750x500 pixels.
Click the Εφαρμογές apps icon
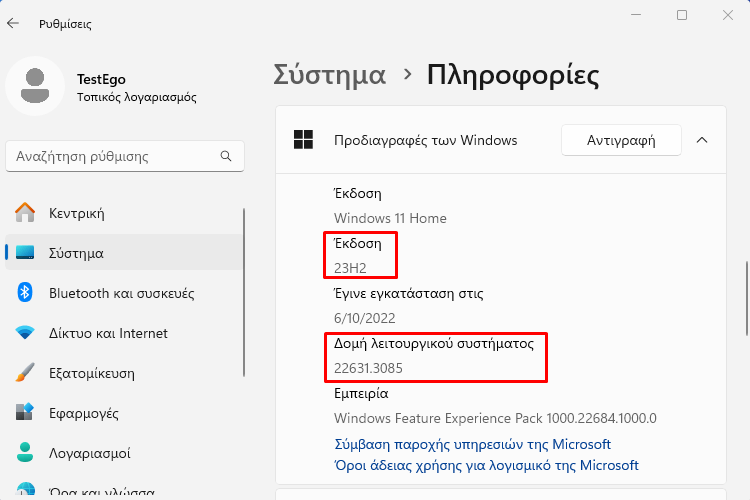tap(25, 412)
